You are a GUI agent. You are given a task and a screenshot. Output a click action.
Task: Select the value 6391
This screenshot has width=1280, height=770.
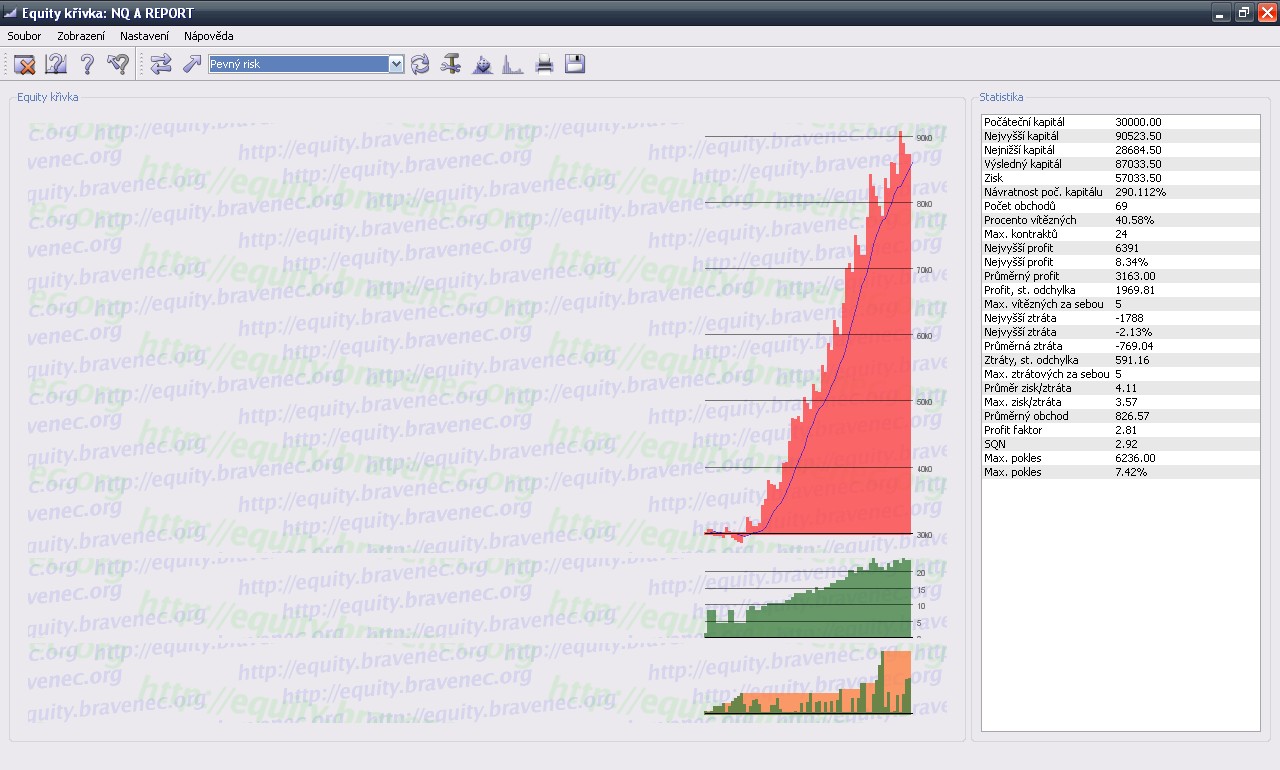pos(1127,248)
